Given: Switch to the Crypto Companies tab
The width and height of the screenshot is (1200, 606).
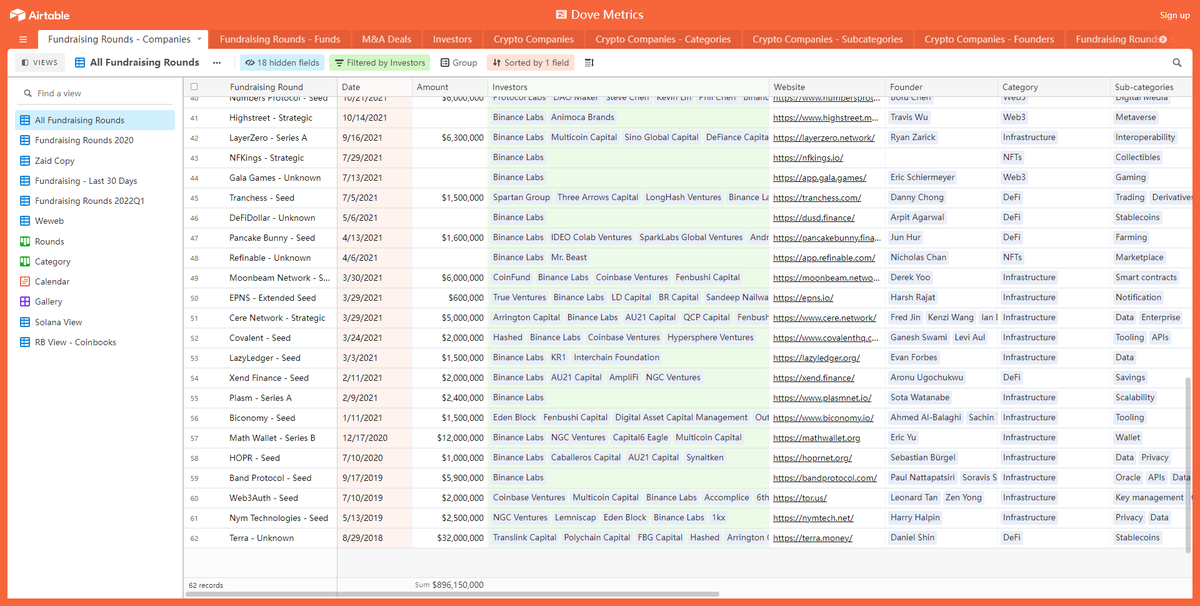Looking at the screenshot, I should coord(534,39).
